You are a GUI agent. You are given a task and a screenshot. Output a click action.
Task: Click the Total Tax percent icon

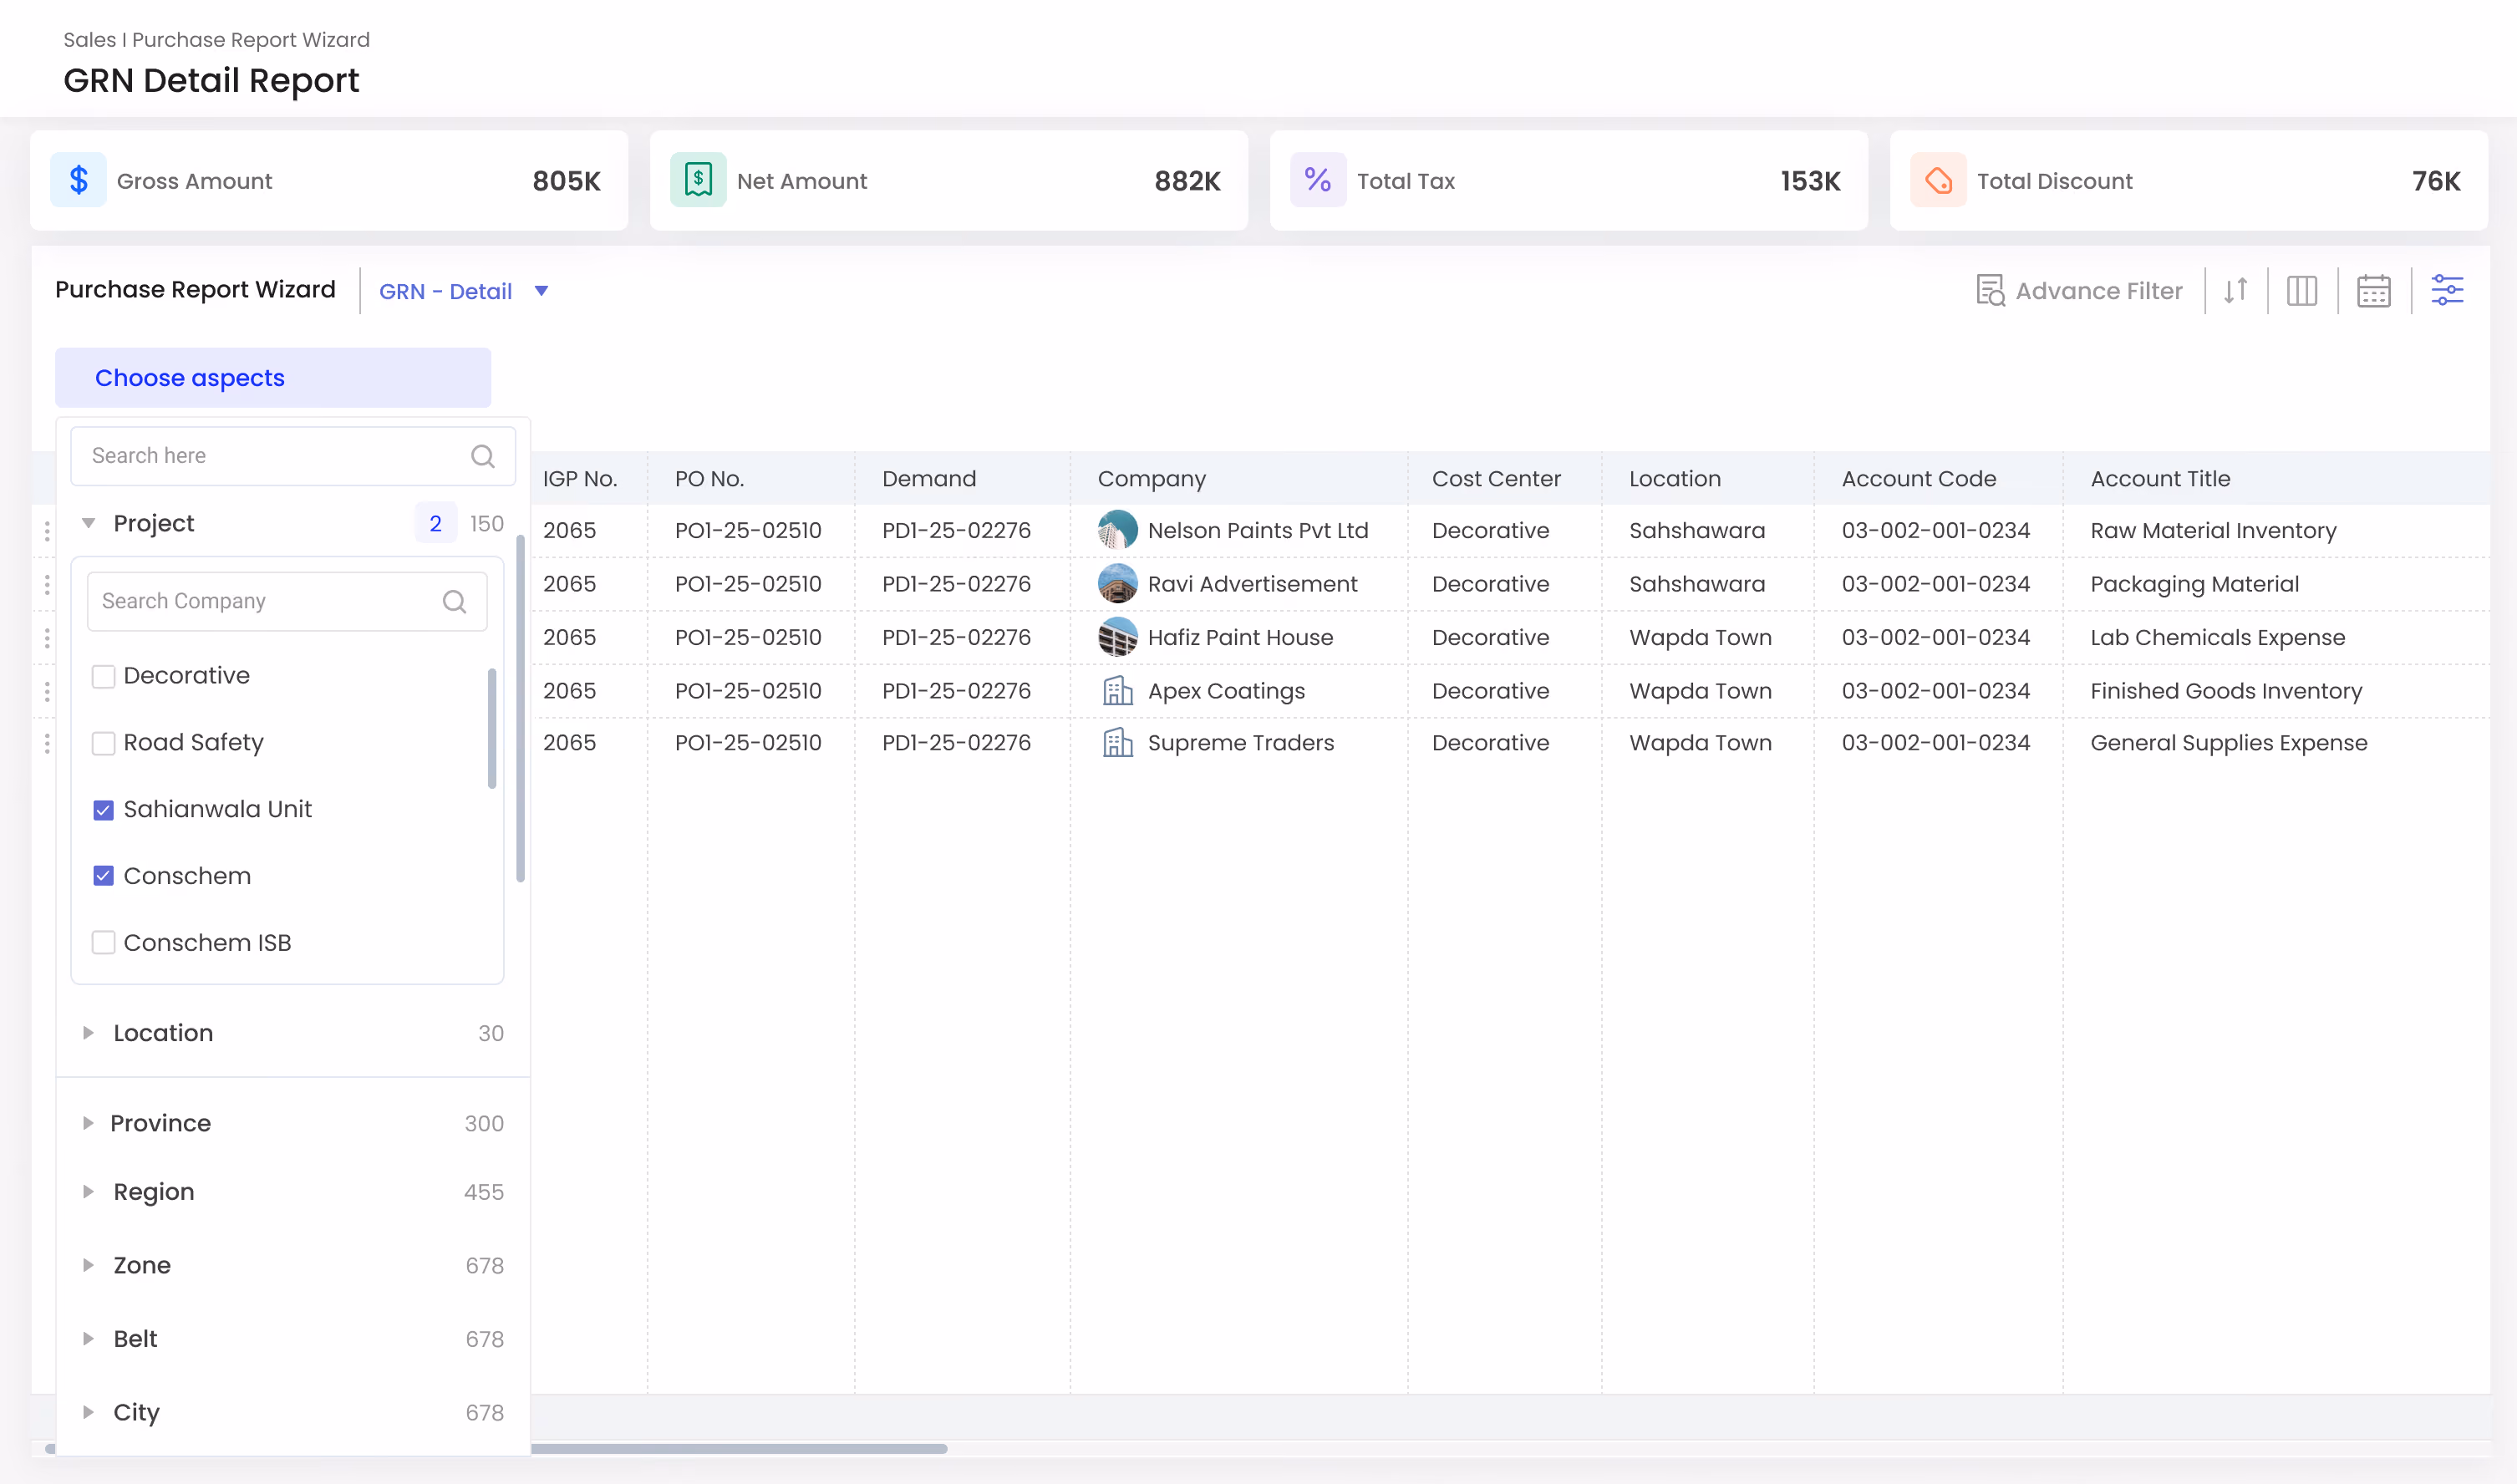click(1318, 180)
